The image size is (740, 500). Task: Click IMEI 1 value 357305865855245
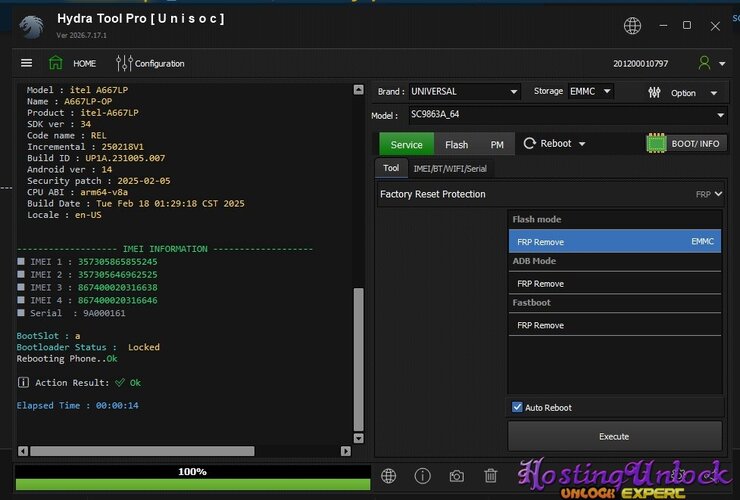[118, 261]
